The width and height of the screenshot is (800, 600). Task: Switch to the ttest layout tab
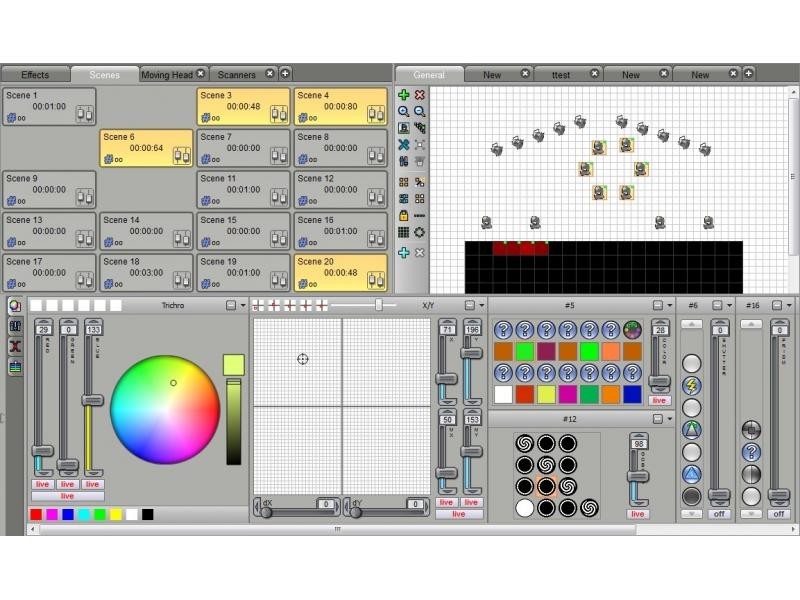[x=561, y=74]
